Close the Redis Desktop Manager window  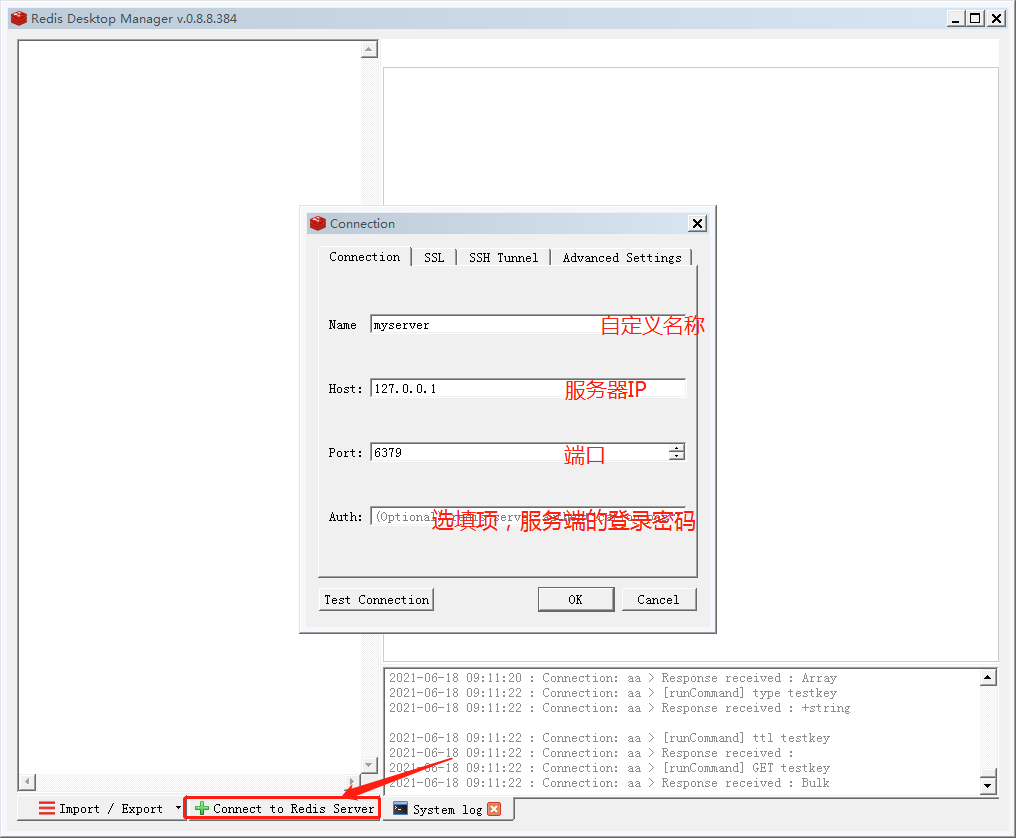[997, 18]
